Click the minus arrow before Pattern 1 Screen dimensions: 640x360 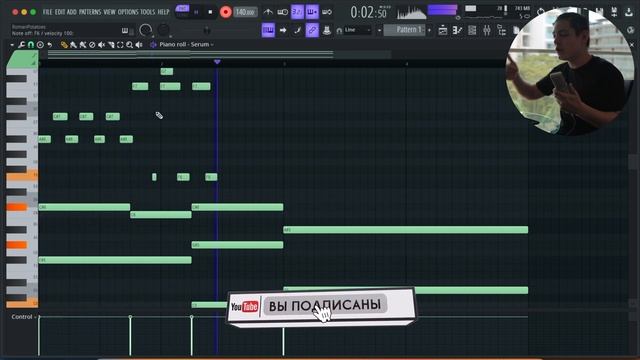pos(379,30)
